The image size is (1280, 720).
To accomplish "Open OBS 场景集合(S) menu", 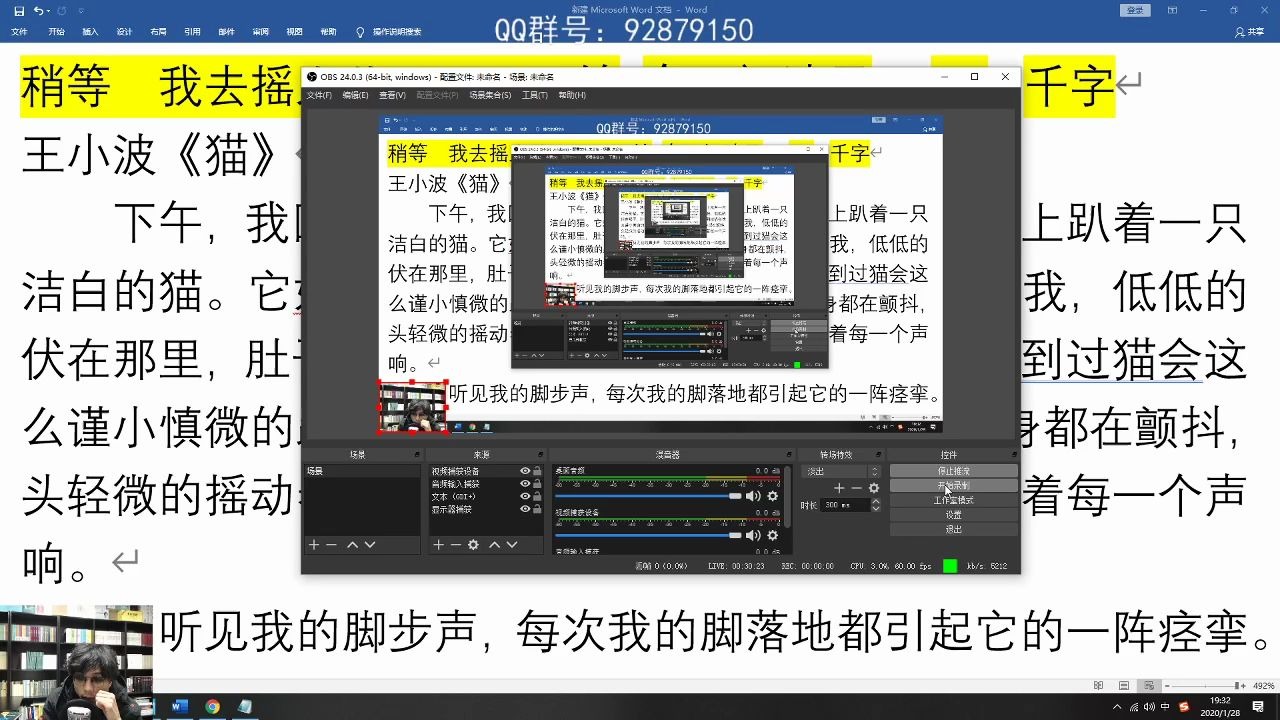I will pyautogui.click(x=489, y=95).
